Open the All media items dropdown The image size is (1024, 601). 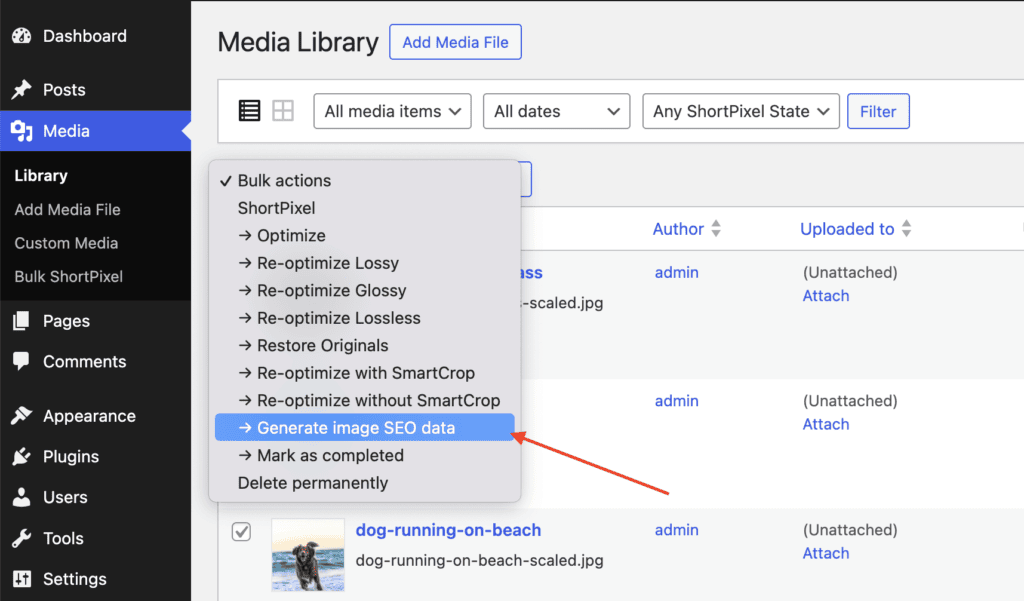[x=392, y=111]
